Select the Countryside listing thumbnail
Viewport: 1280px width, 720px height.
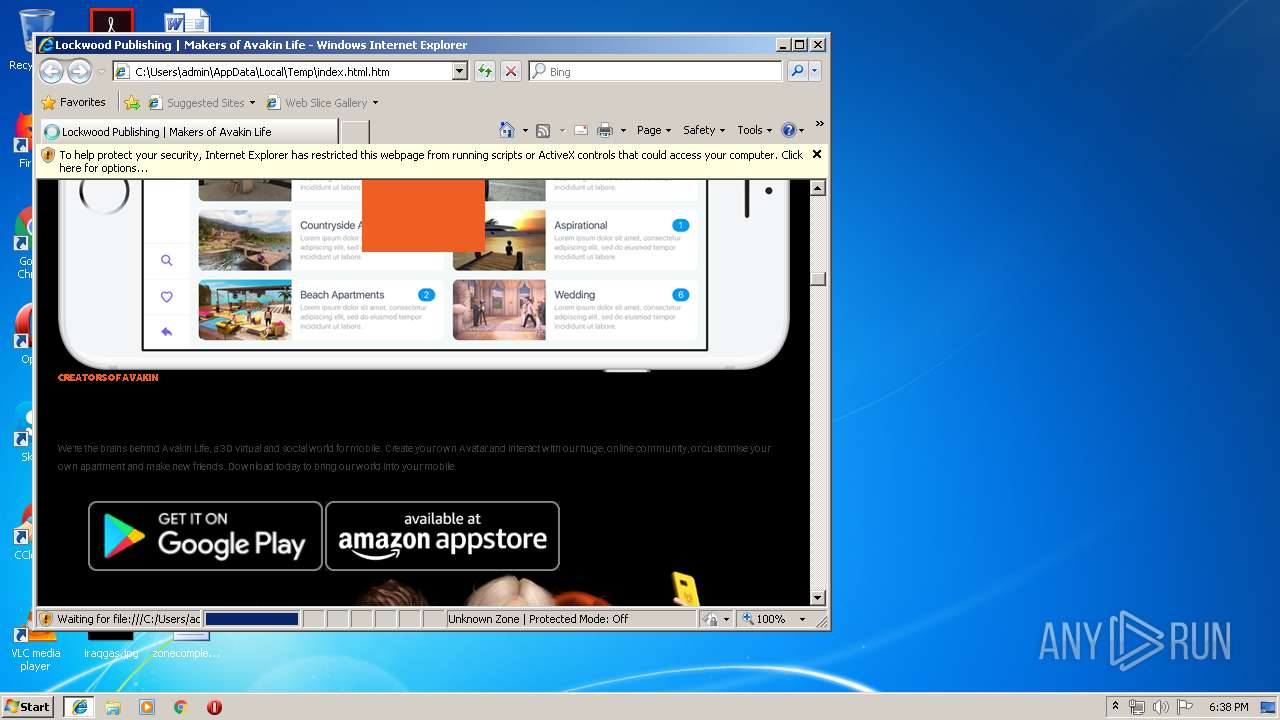(245, 240)
